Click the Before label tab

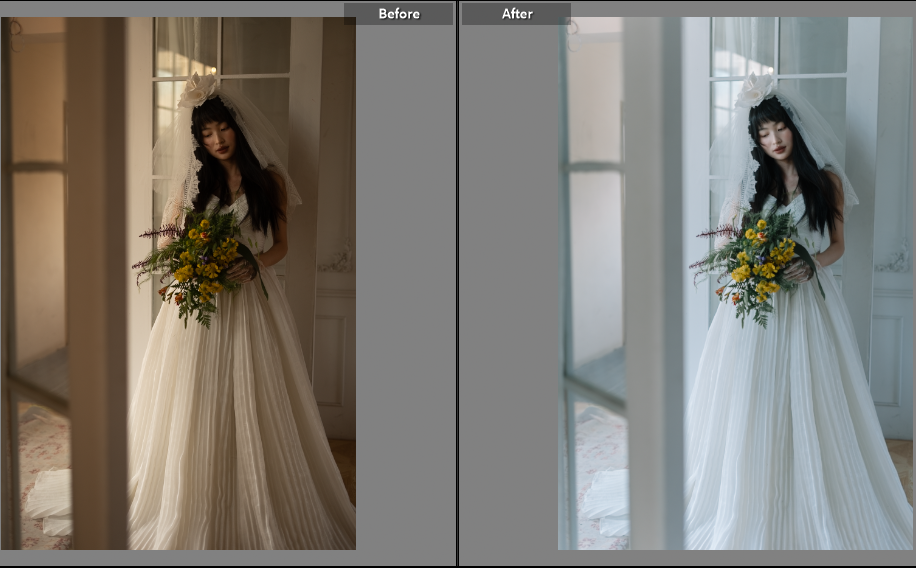(x=398, y=14)
